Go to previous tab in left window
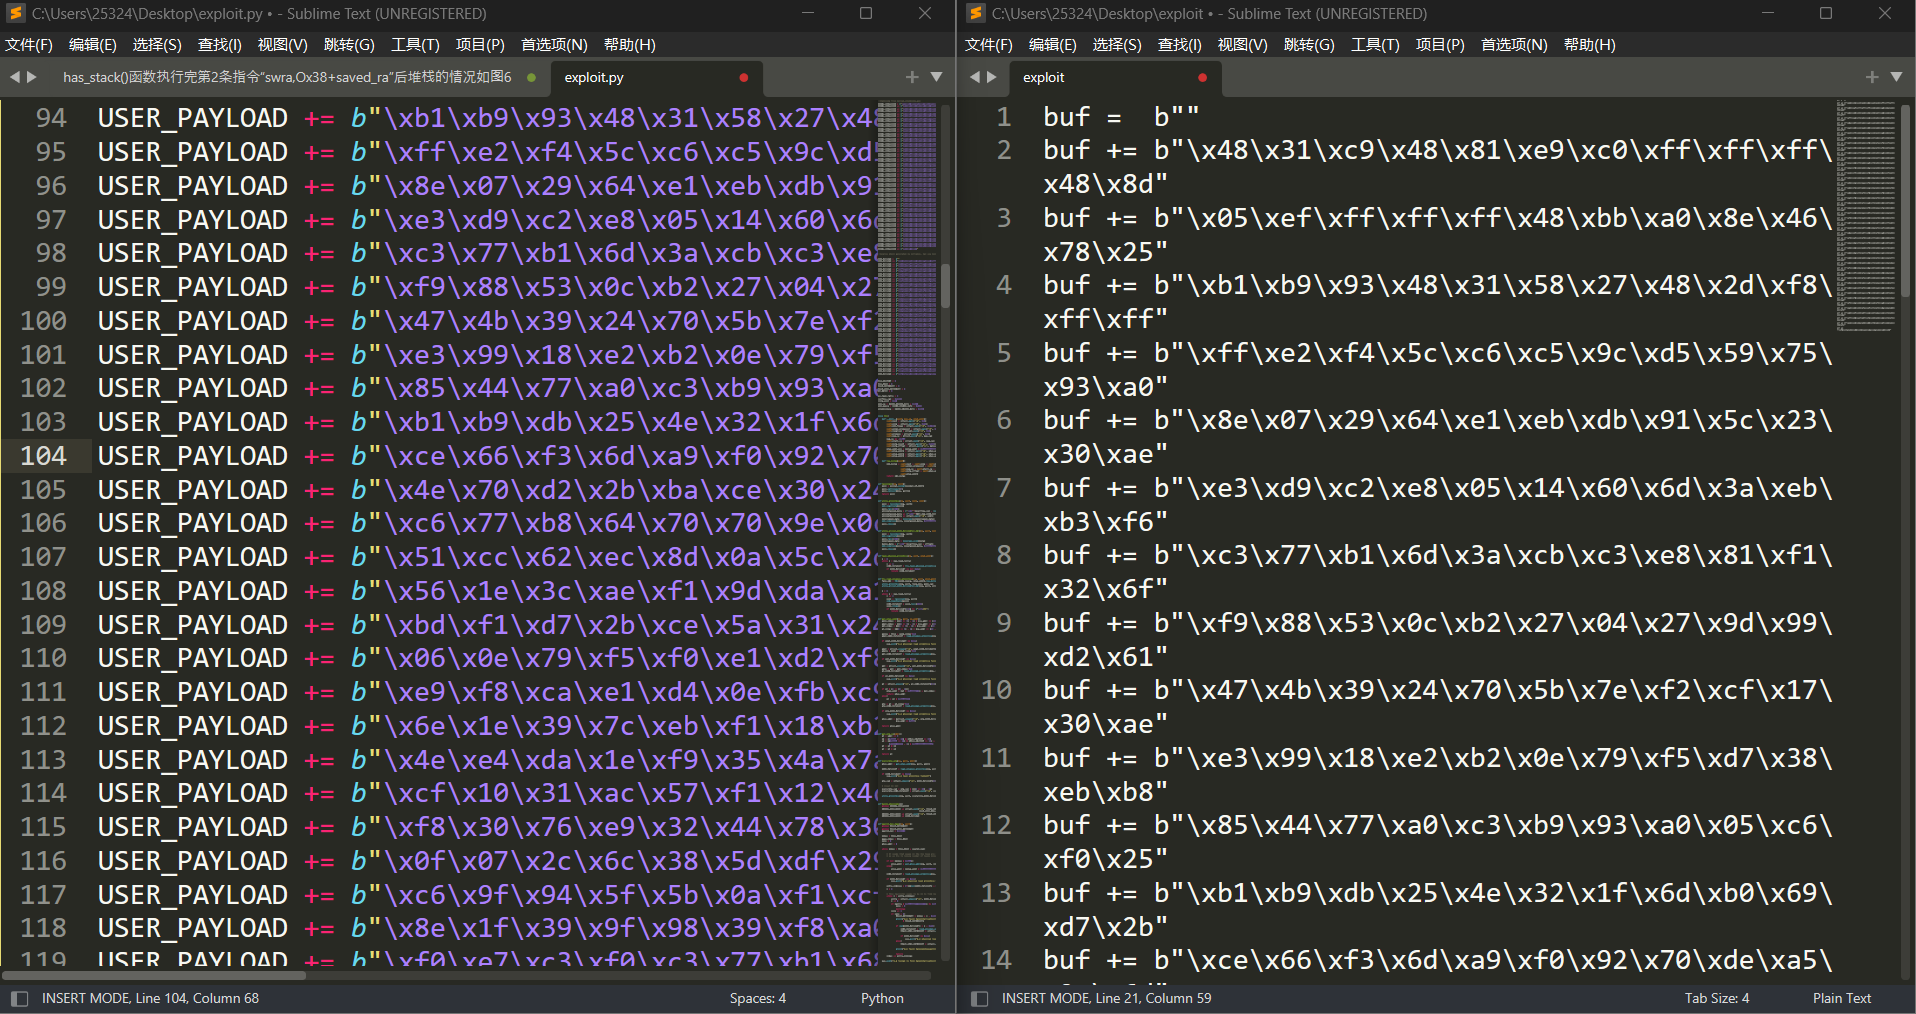 point(15,77)
